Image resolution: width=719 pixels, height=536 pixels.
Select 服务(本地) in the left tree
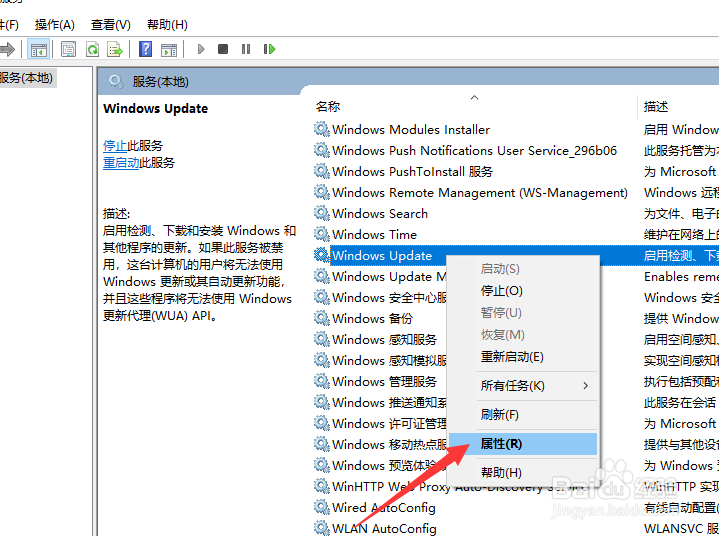[x=26, y=78]
